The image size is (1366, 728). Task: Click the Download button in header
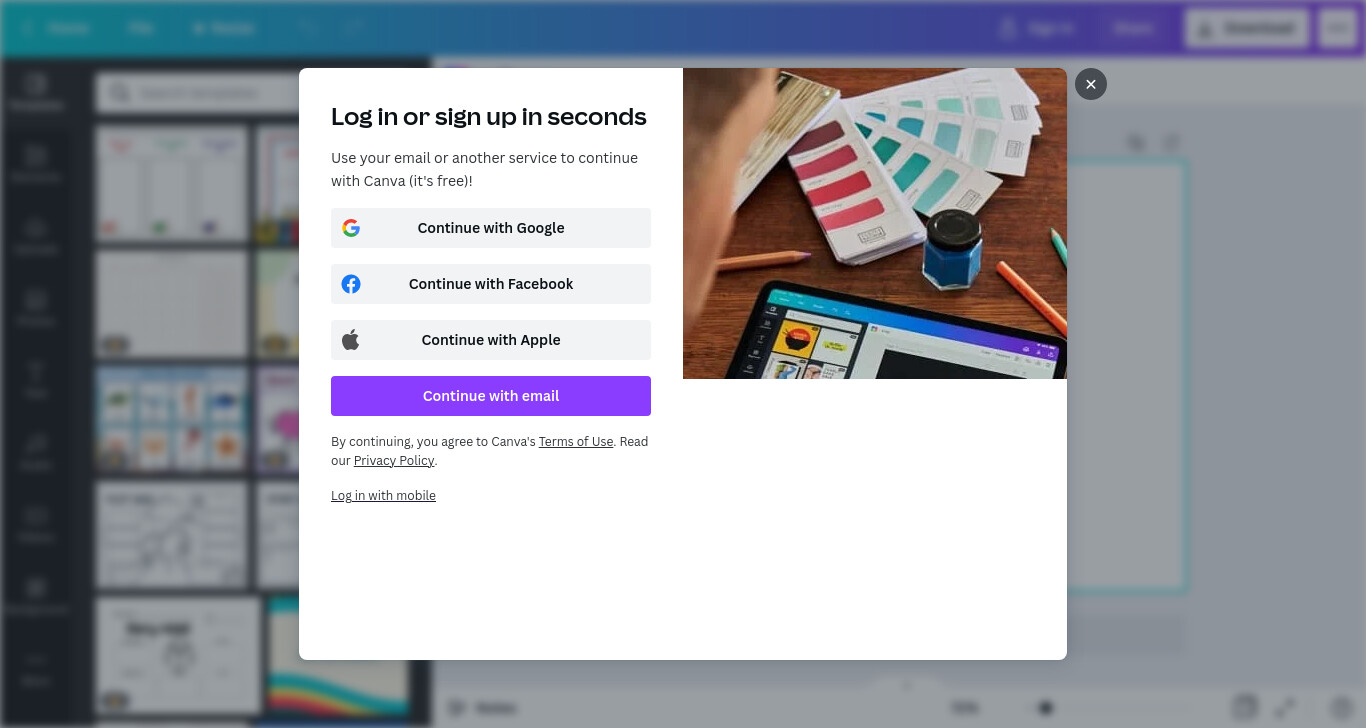1247,28
